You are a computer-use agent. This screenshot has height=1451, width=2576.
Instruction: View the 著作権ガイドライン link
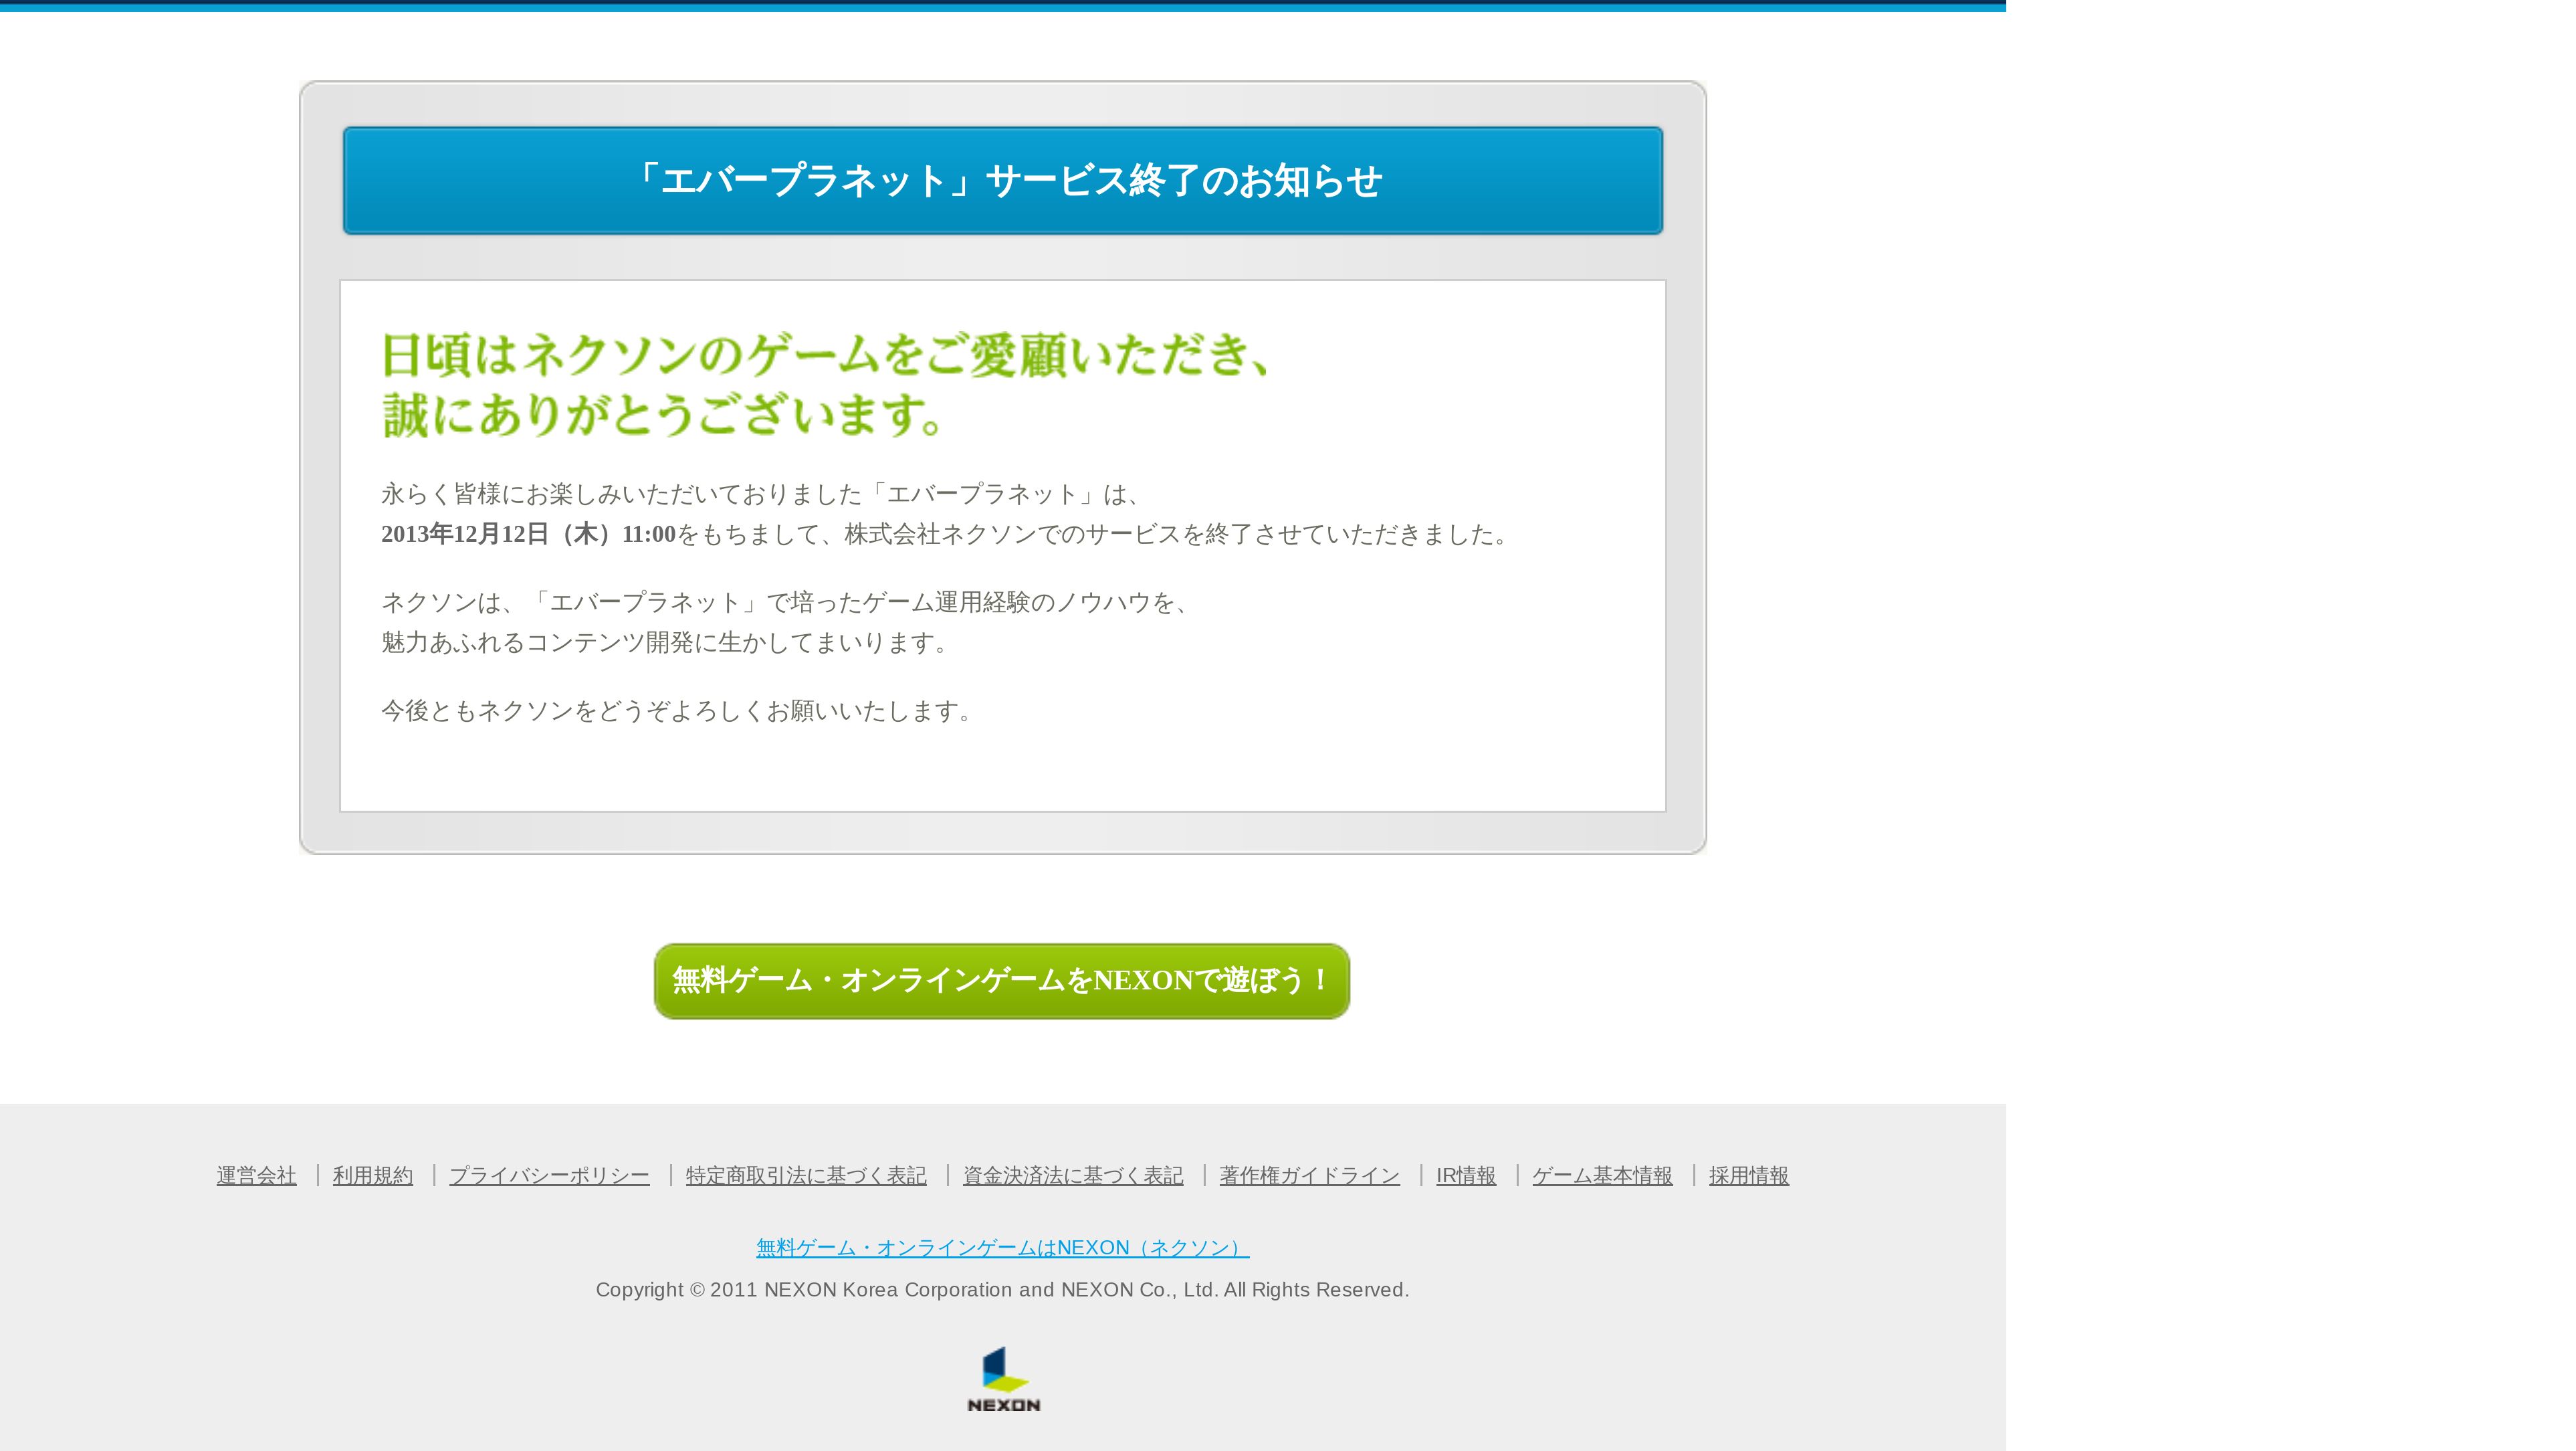tap(1309, 1175)
